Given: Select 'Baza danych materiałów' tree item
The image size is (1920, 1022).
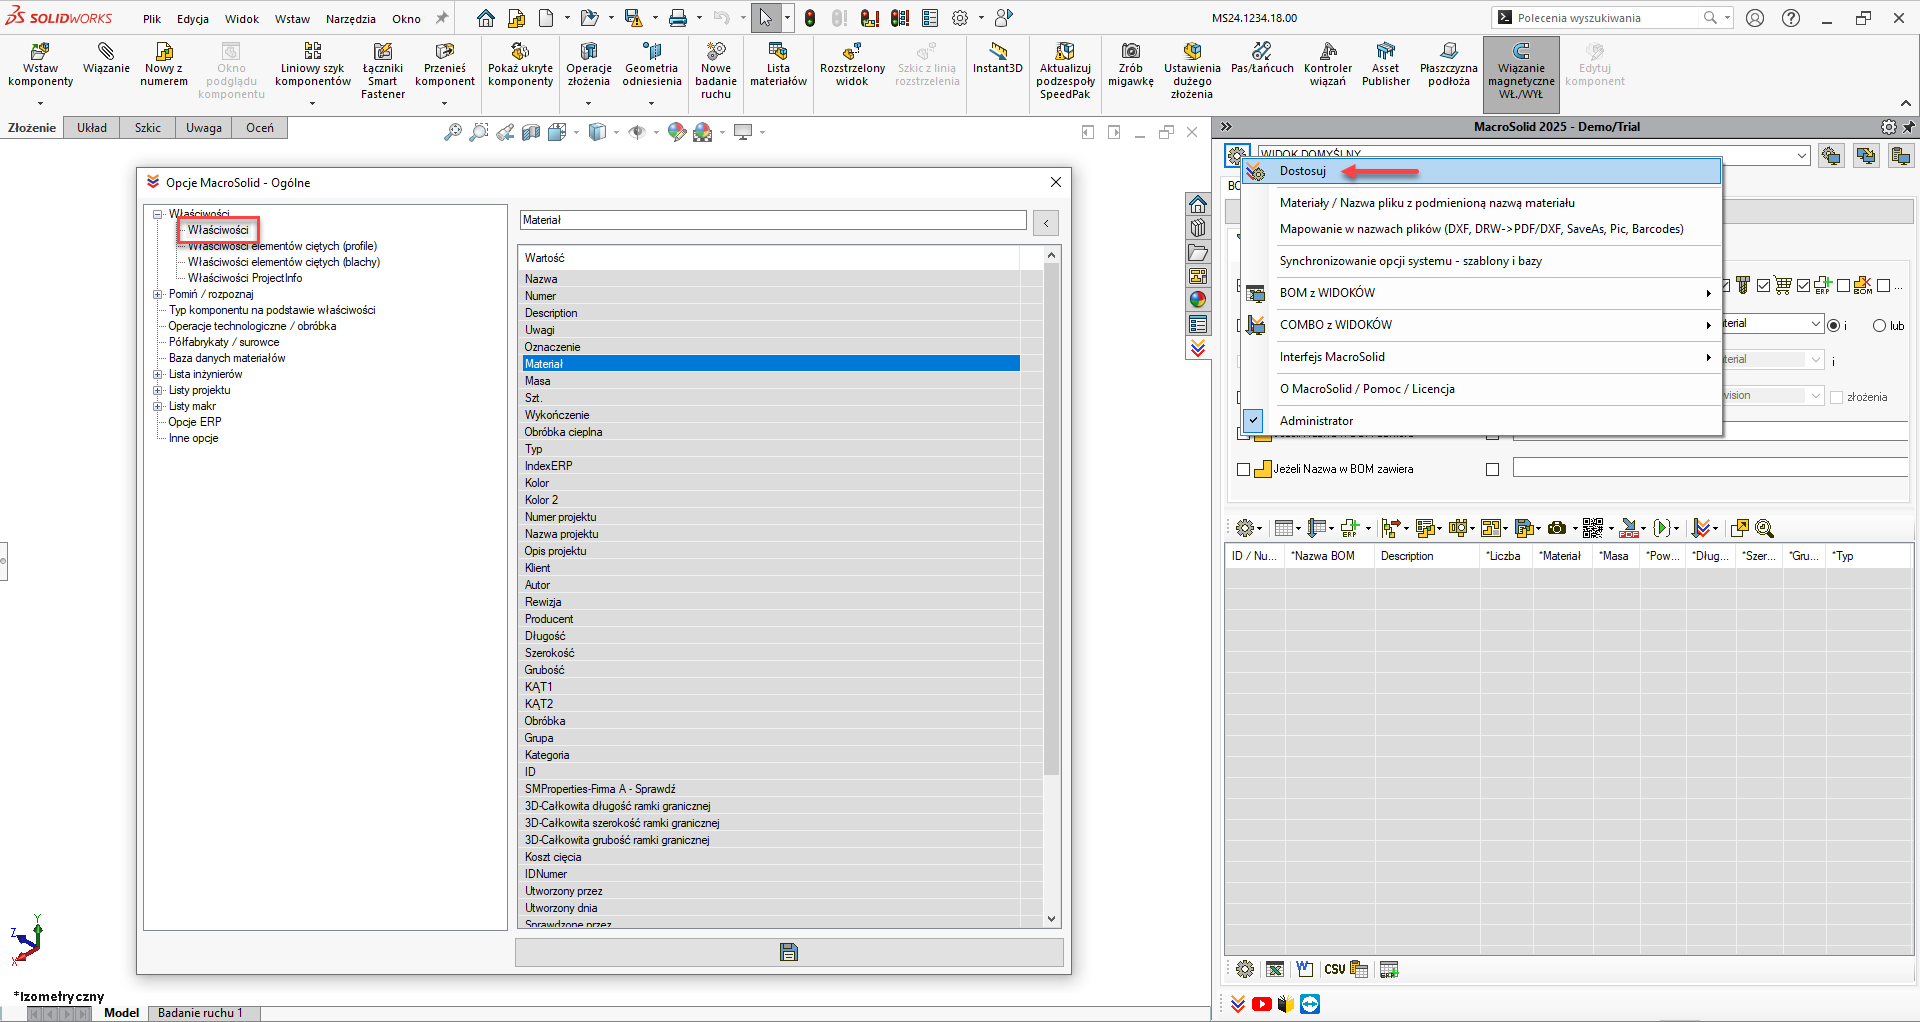Looking at the screenshot, I should [x=227, y=358].
